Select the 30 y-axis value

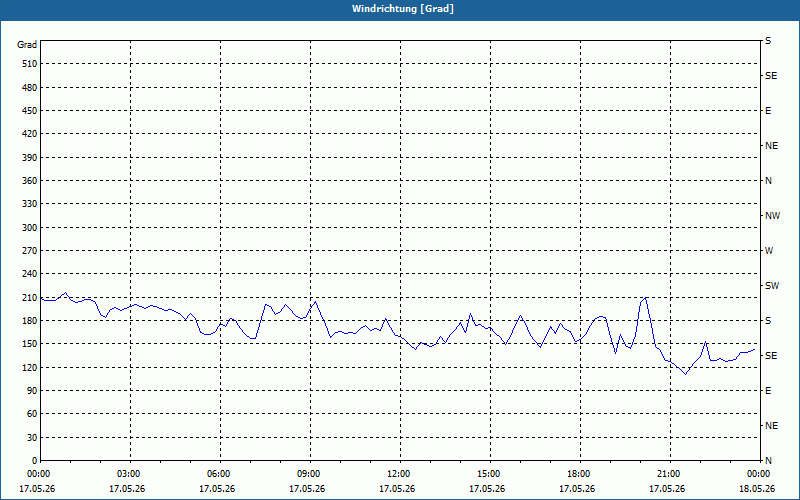[x=32, y=438]
